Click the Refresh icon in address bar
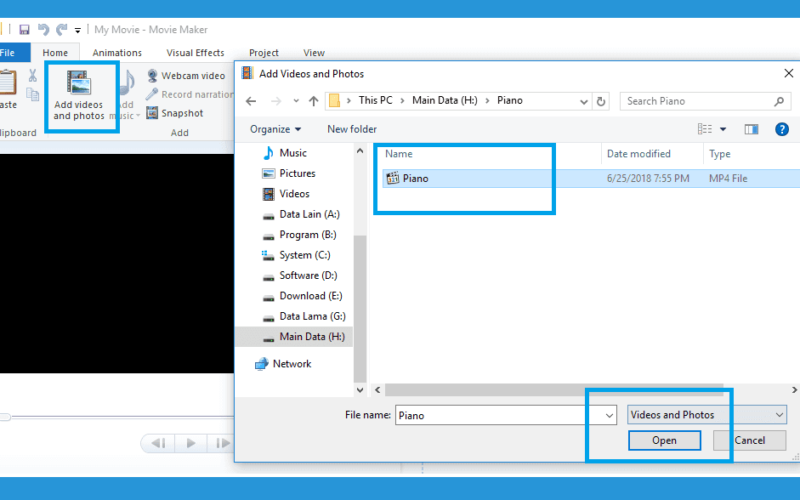The width and height of the screenshot is (800, 500). point(601,102)
